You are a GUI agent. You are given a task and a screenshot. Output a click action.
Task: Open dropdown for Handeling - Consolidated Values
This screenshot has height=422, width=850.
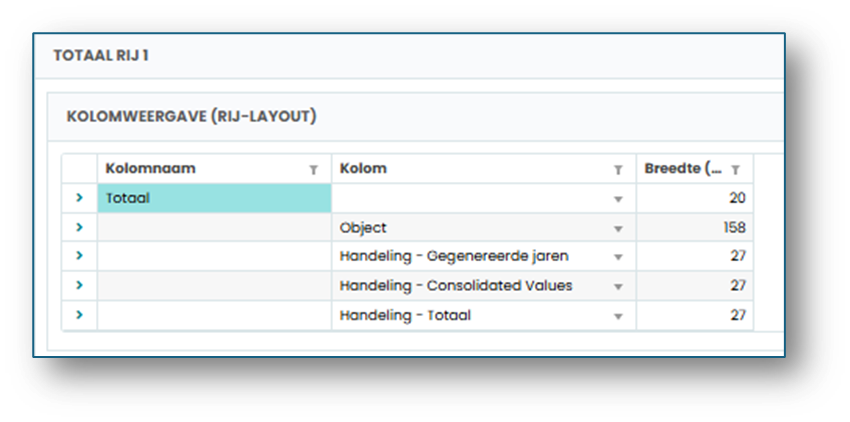pyautogui.click(x=618, y=286)
